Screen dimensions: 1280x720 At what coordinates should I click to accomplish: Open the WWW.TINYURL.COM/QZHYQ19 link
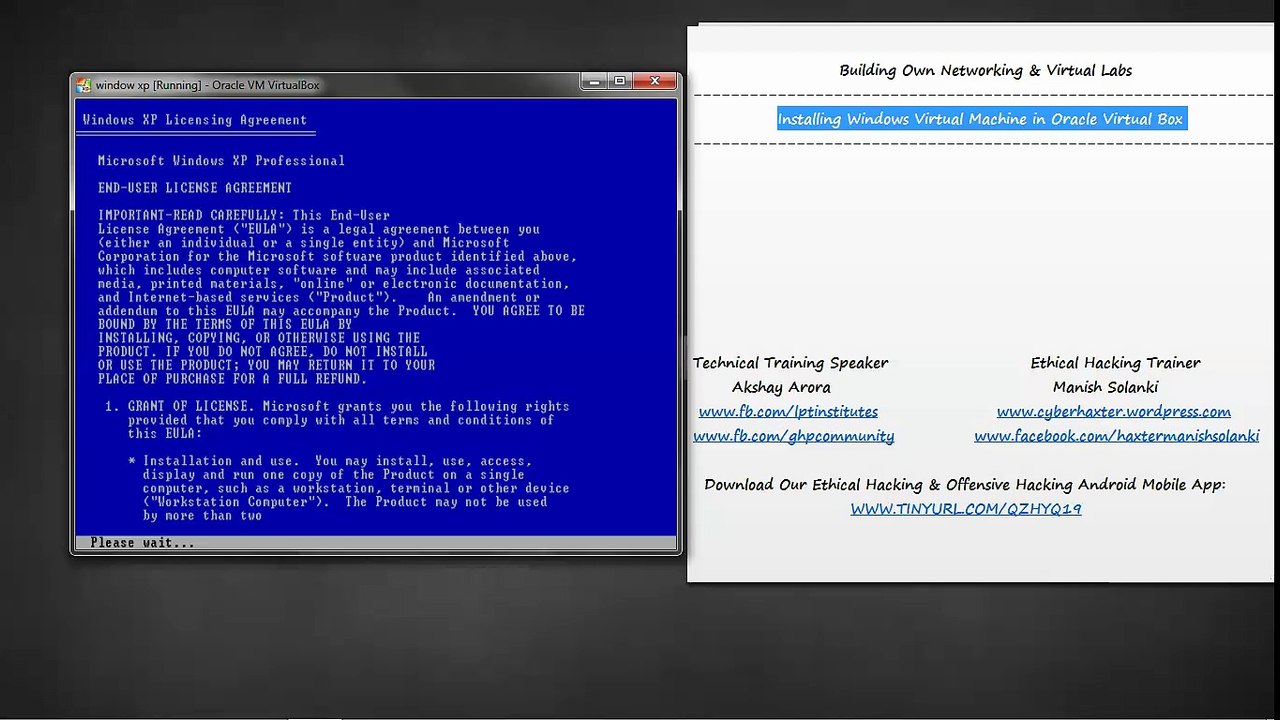tap(965, 509)
